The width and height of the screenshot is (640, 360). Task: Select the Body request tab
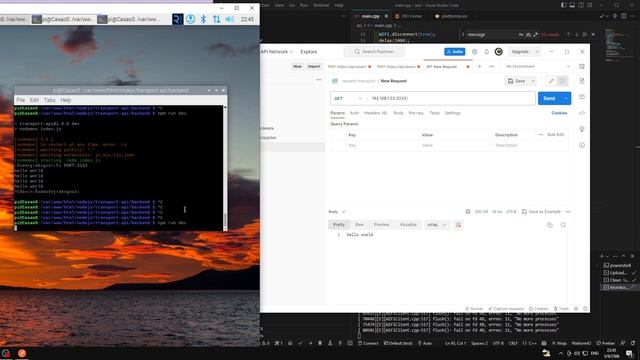[x=398, y=113]
